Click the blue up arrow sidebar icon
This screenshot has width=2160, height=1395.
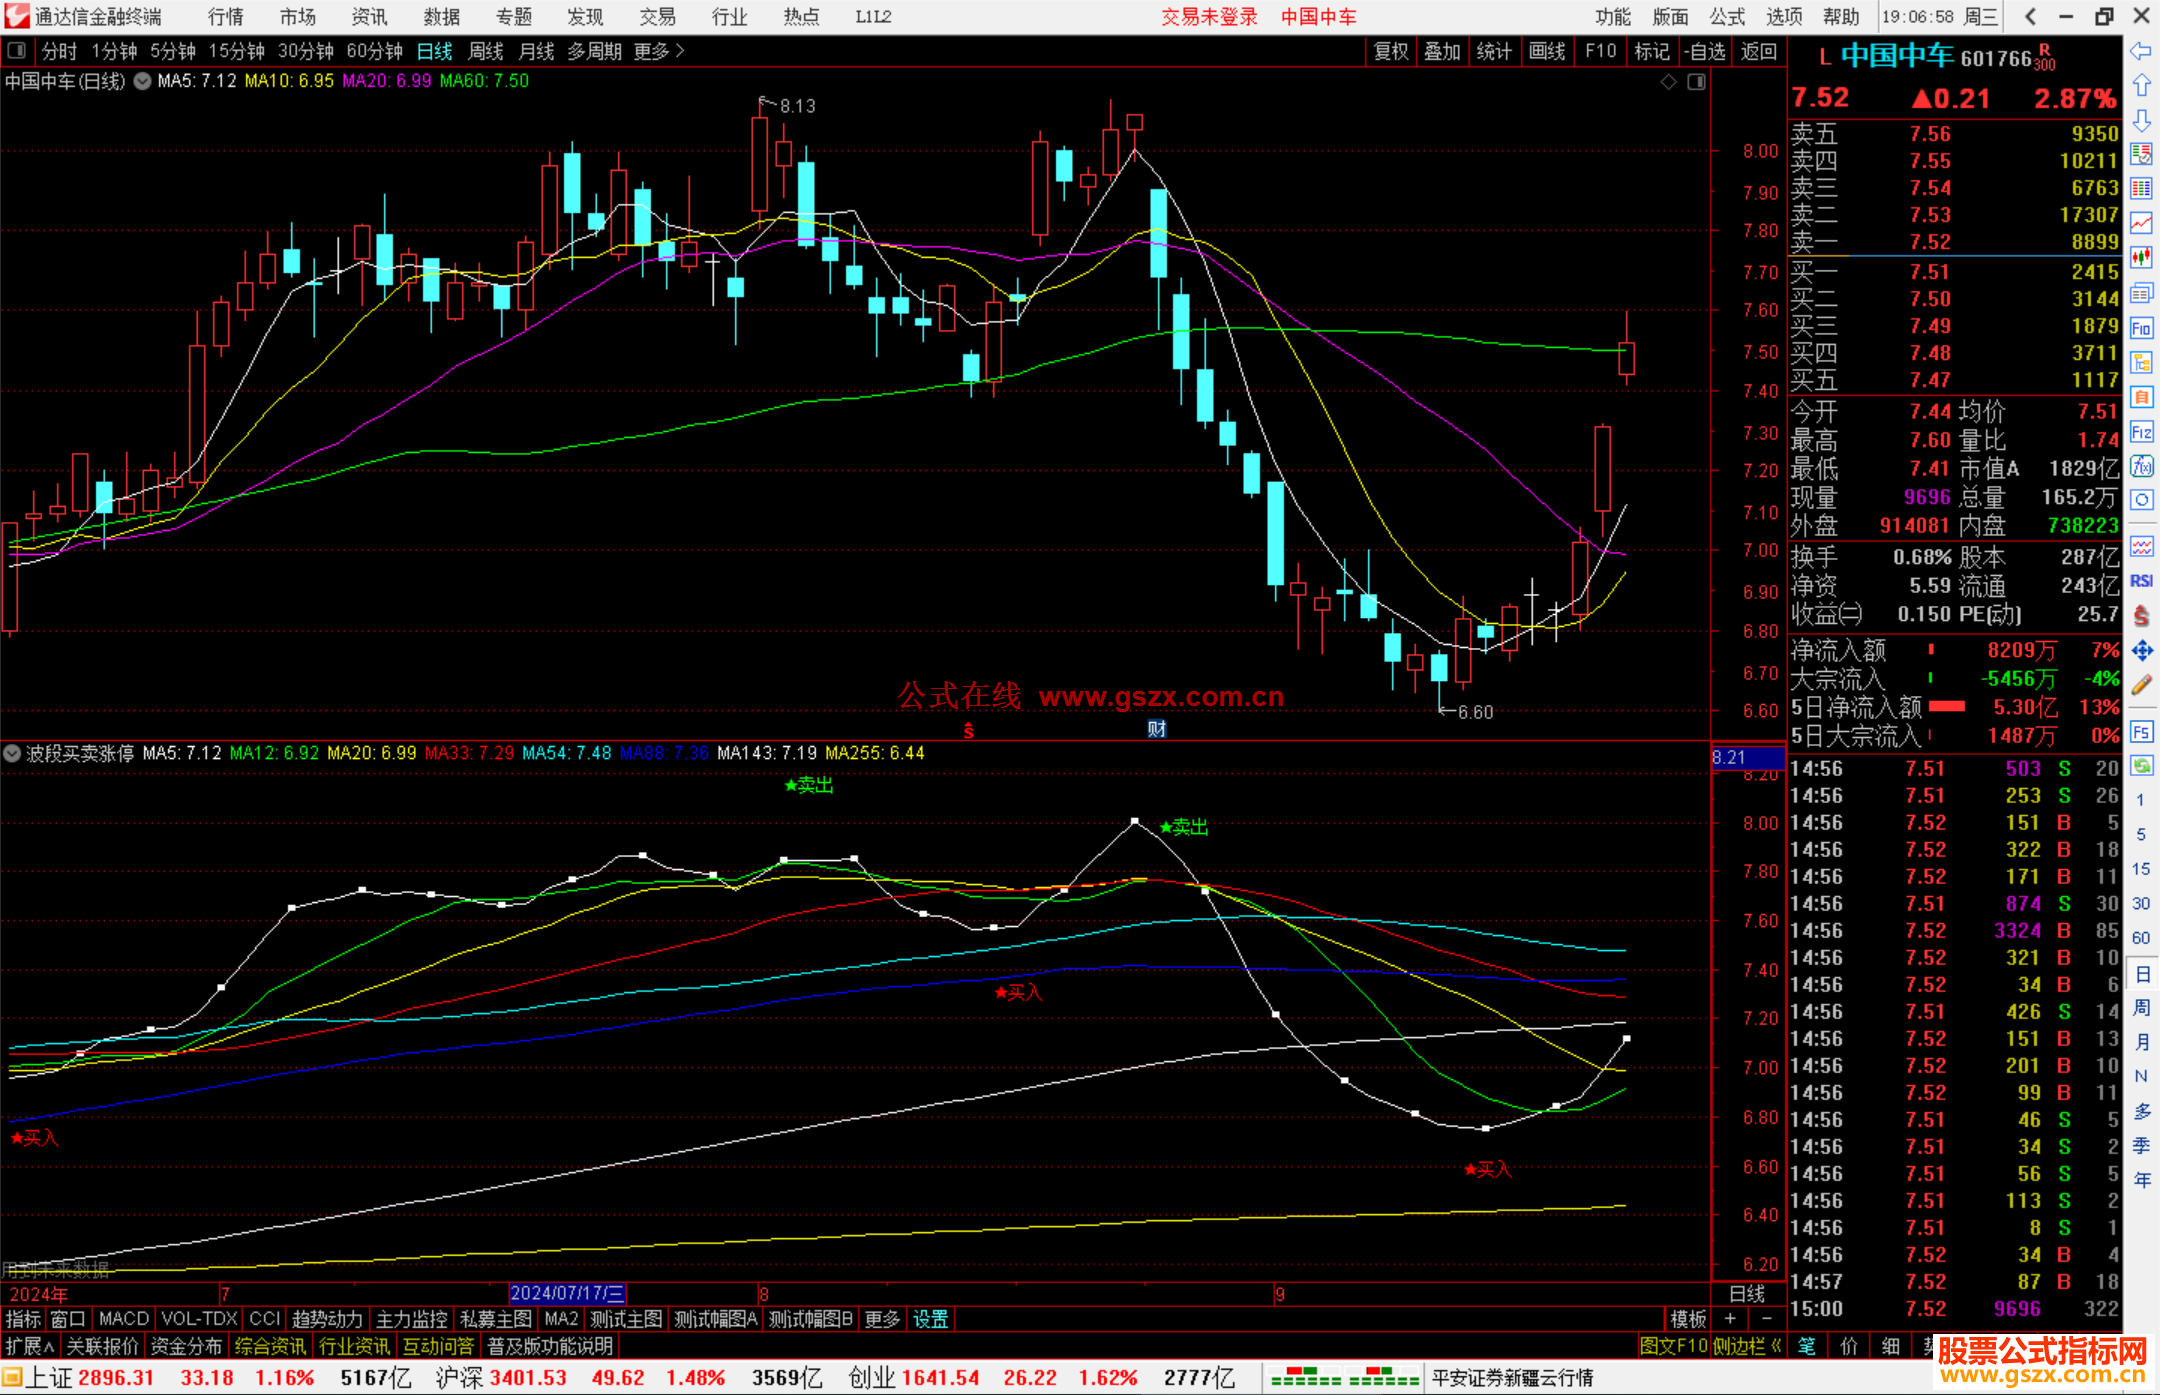[2141, 86]
